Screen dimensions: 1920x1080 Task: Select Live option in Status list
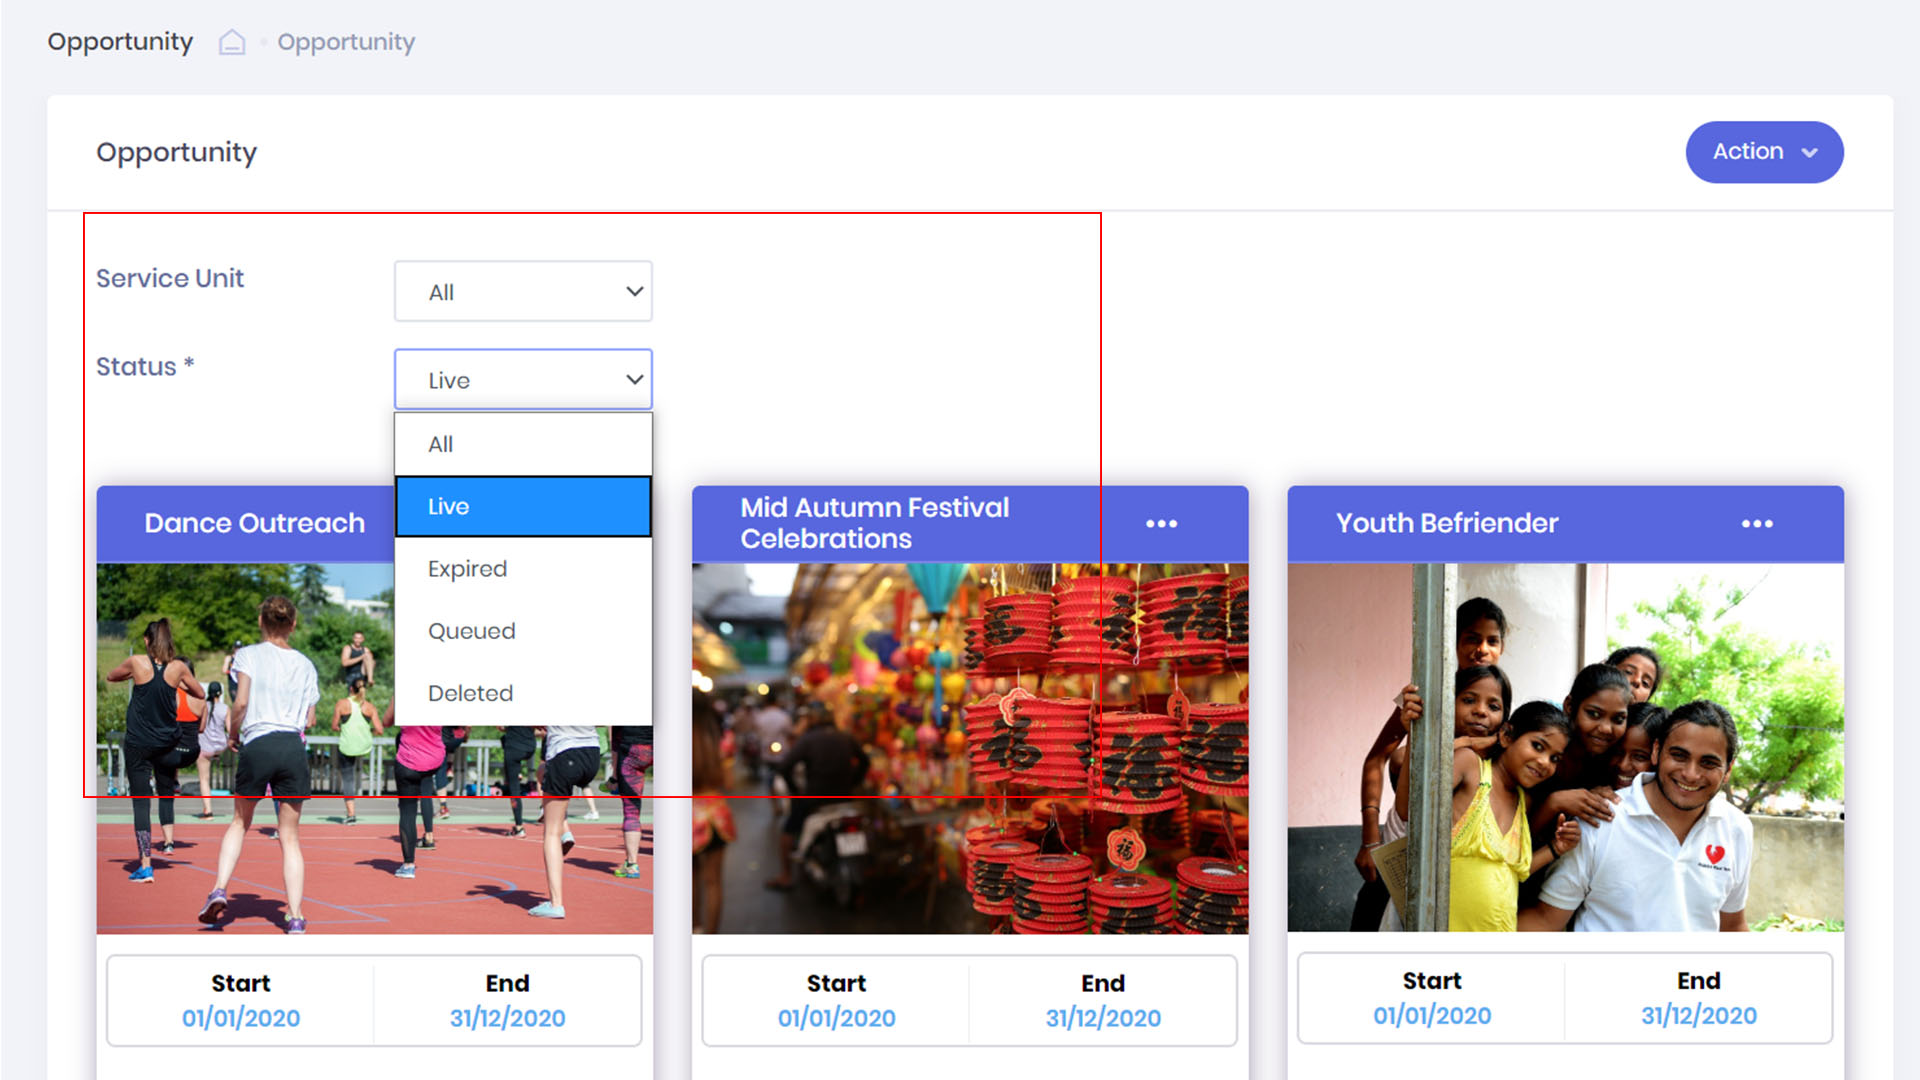[x=523, y=507]
